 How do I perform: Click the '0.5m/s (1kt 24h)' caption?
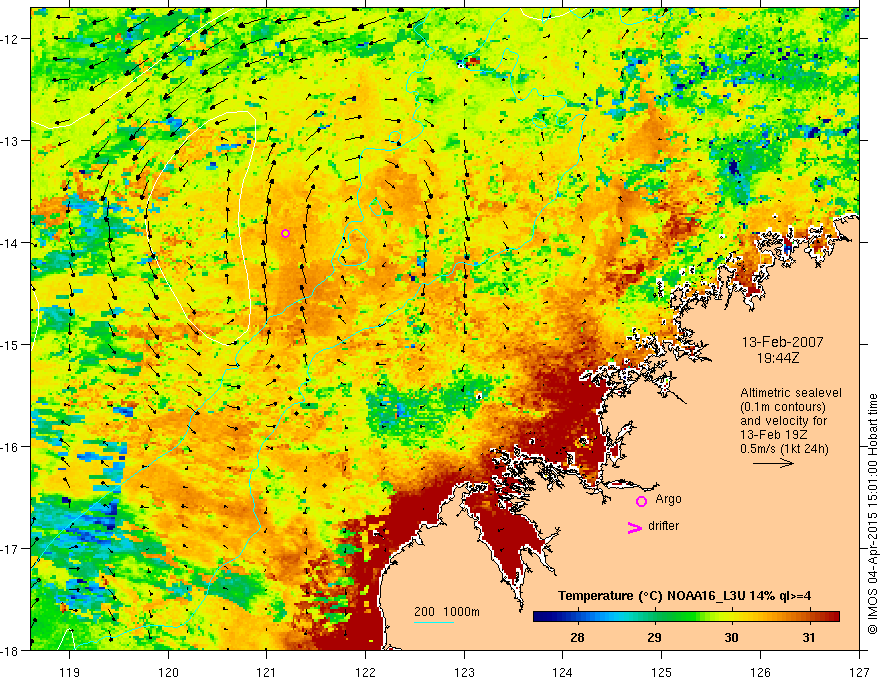tap(785, 449)
